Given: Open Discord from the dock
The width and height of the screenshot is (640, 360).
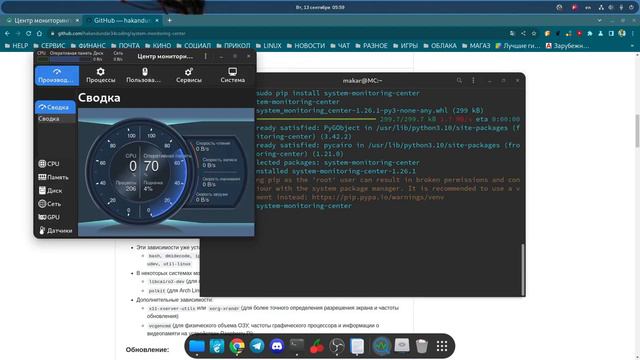Looking at the screenshot, I should pyautogui.click(x=277, y=346).
